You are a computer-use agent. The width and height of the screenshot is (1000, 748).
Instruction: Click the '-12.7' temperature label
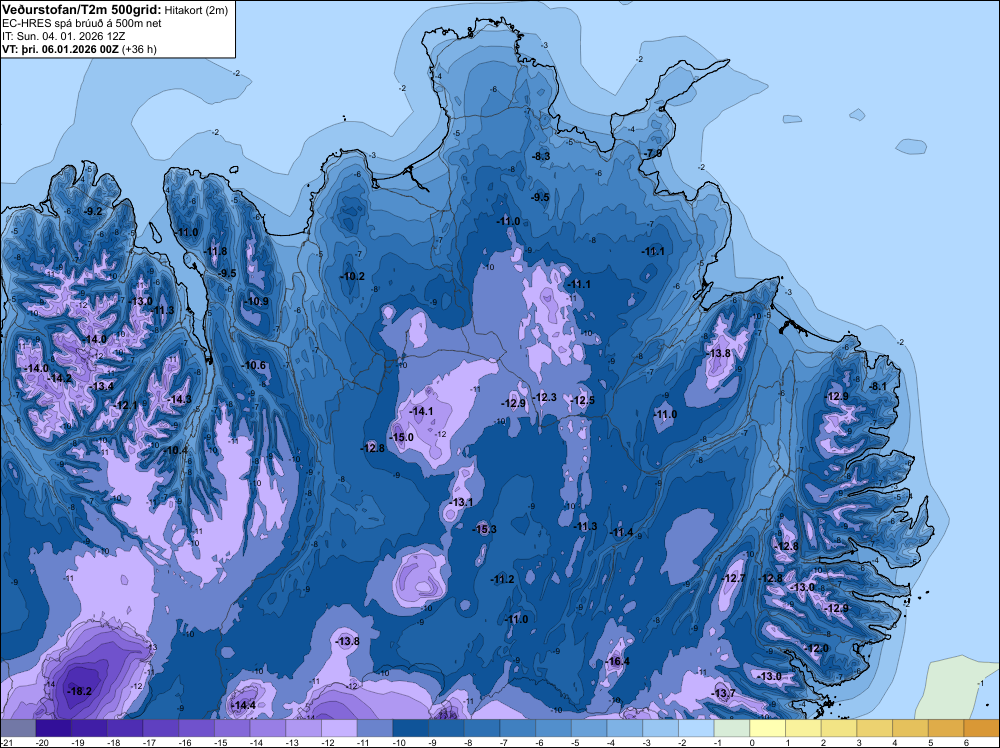(733, 578)
